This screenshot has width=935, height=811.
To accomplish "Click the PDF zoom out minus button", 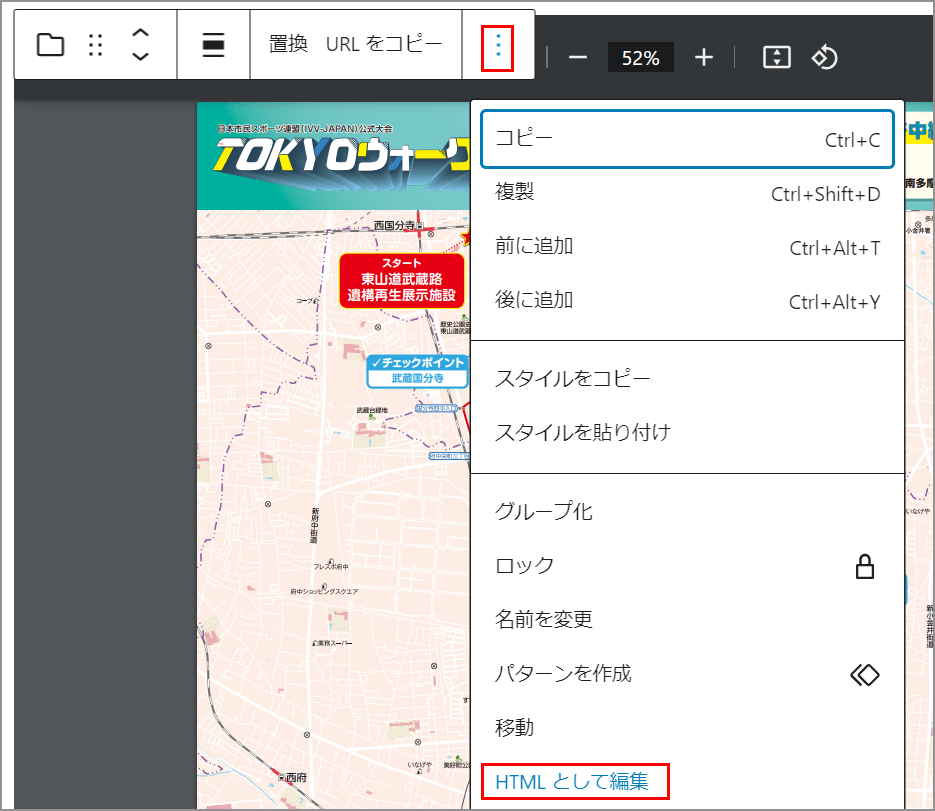I will click(577, 57).
